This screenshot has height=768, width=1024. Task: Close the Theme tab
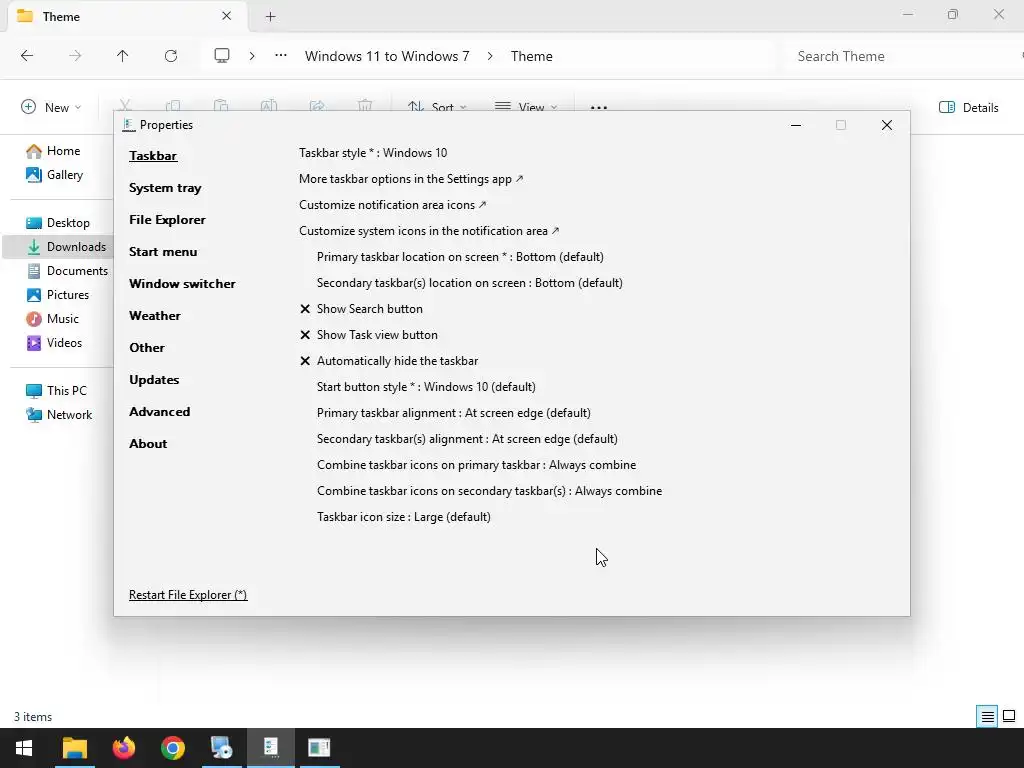point(227,16)
